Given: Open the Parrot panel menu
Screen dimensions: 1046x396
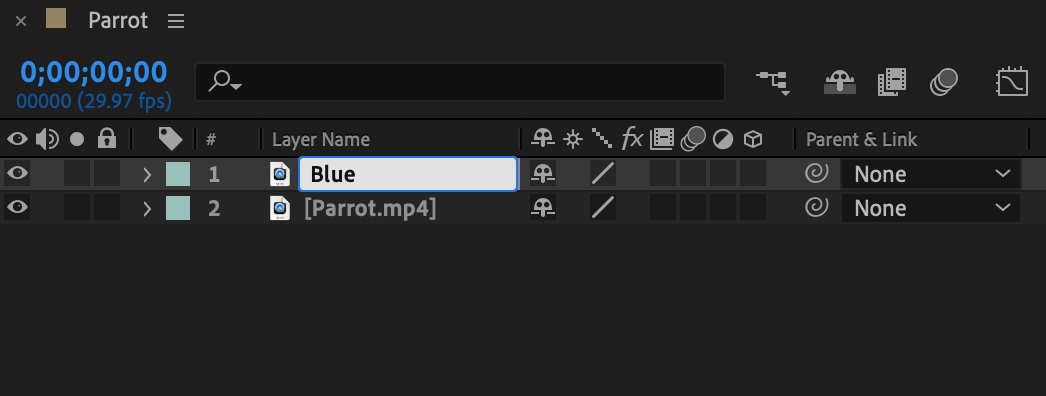Looking at the screenshot, I should click(x=176, y=21).
